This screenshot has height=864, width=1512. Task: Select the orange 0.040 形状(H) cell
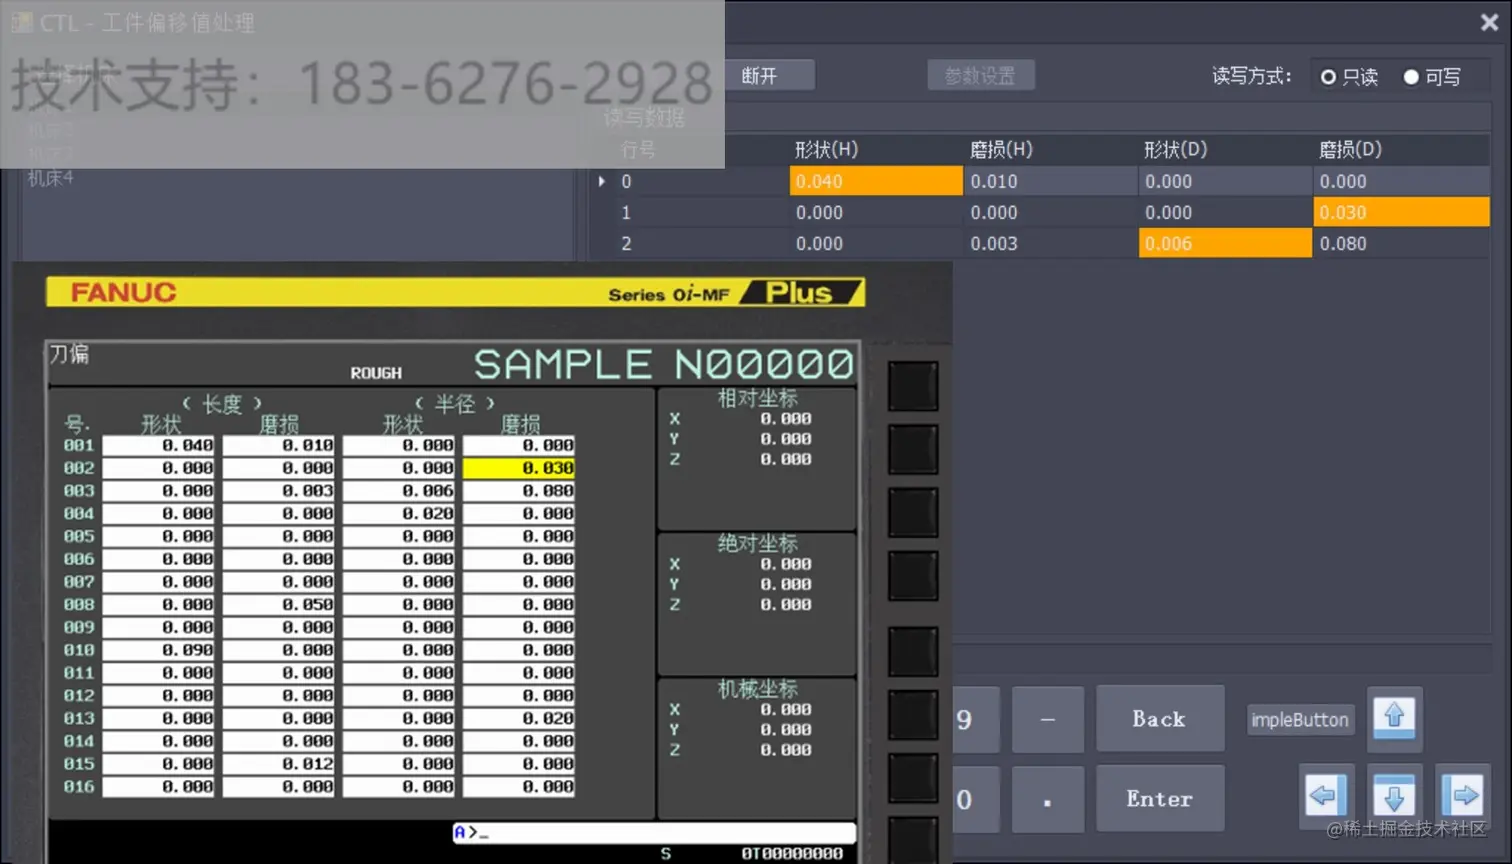(x=876, y=181)
